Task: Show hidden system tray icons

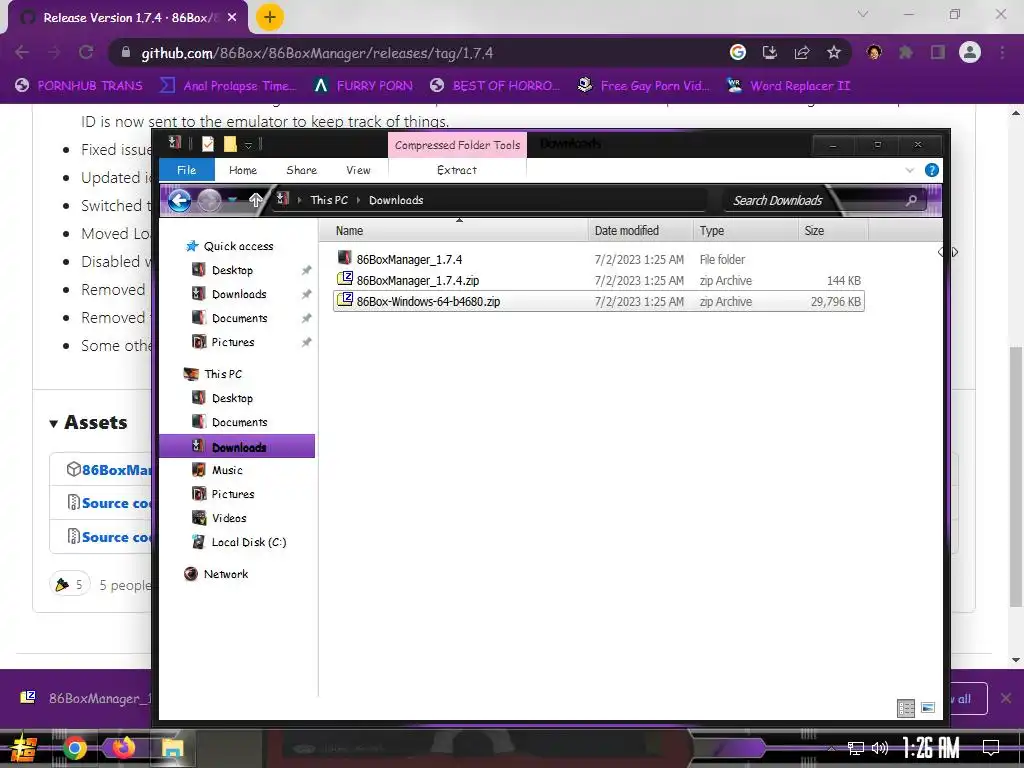Action: click(831, 748)
